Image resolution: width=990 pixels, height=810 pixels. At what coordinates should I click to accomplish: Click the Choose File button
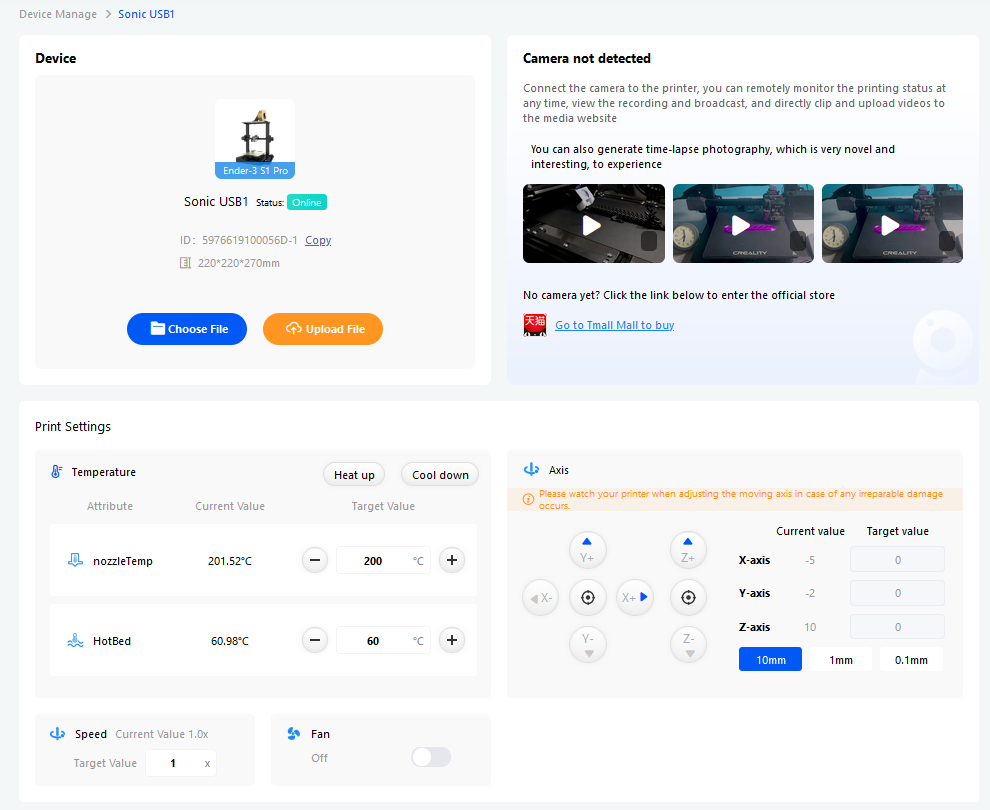[x=187, y=329]
